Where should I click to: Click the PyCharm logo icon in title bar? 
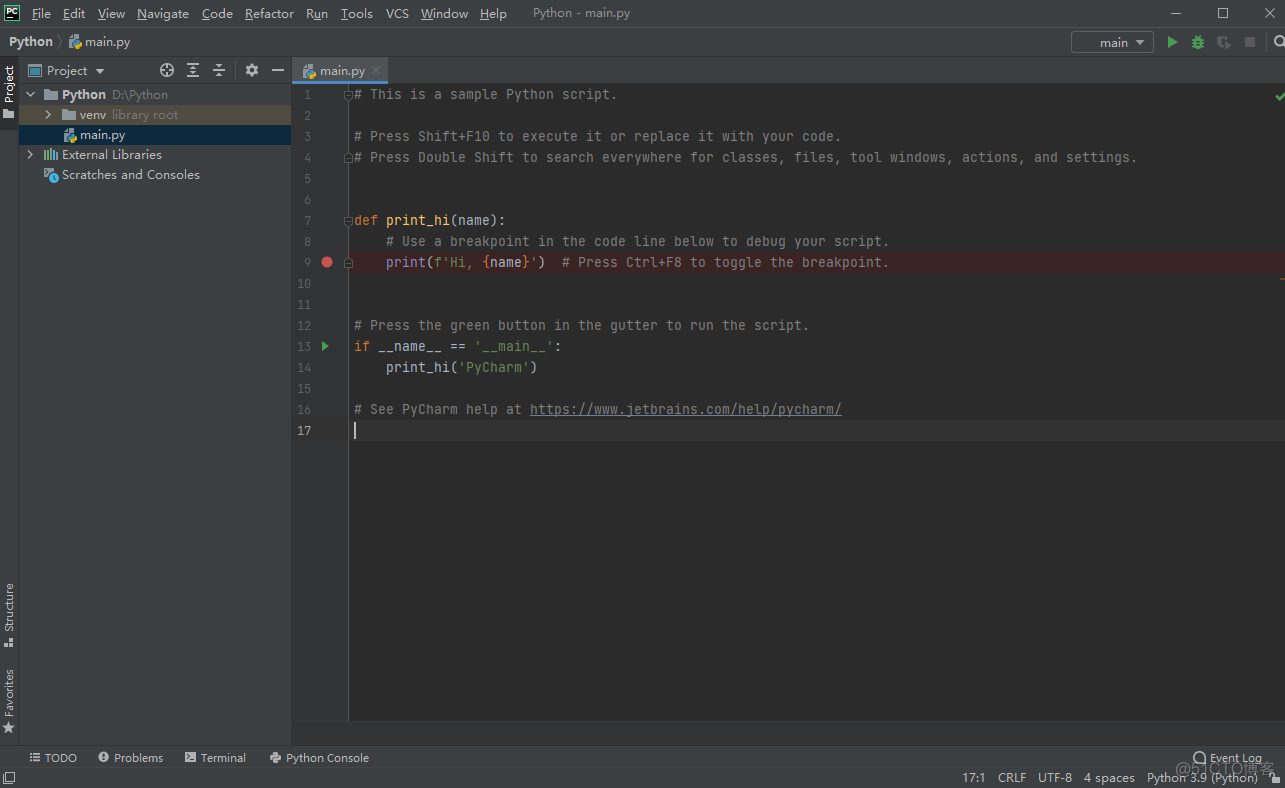point(12,13)
